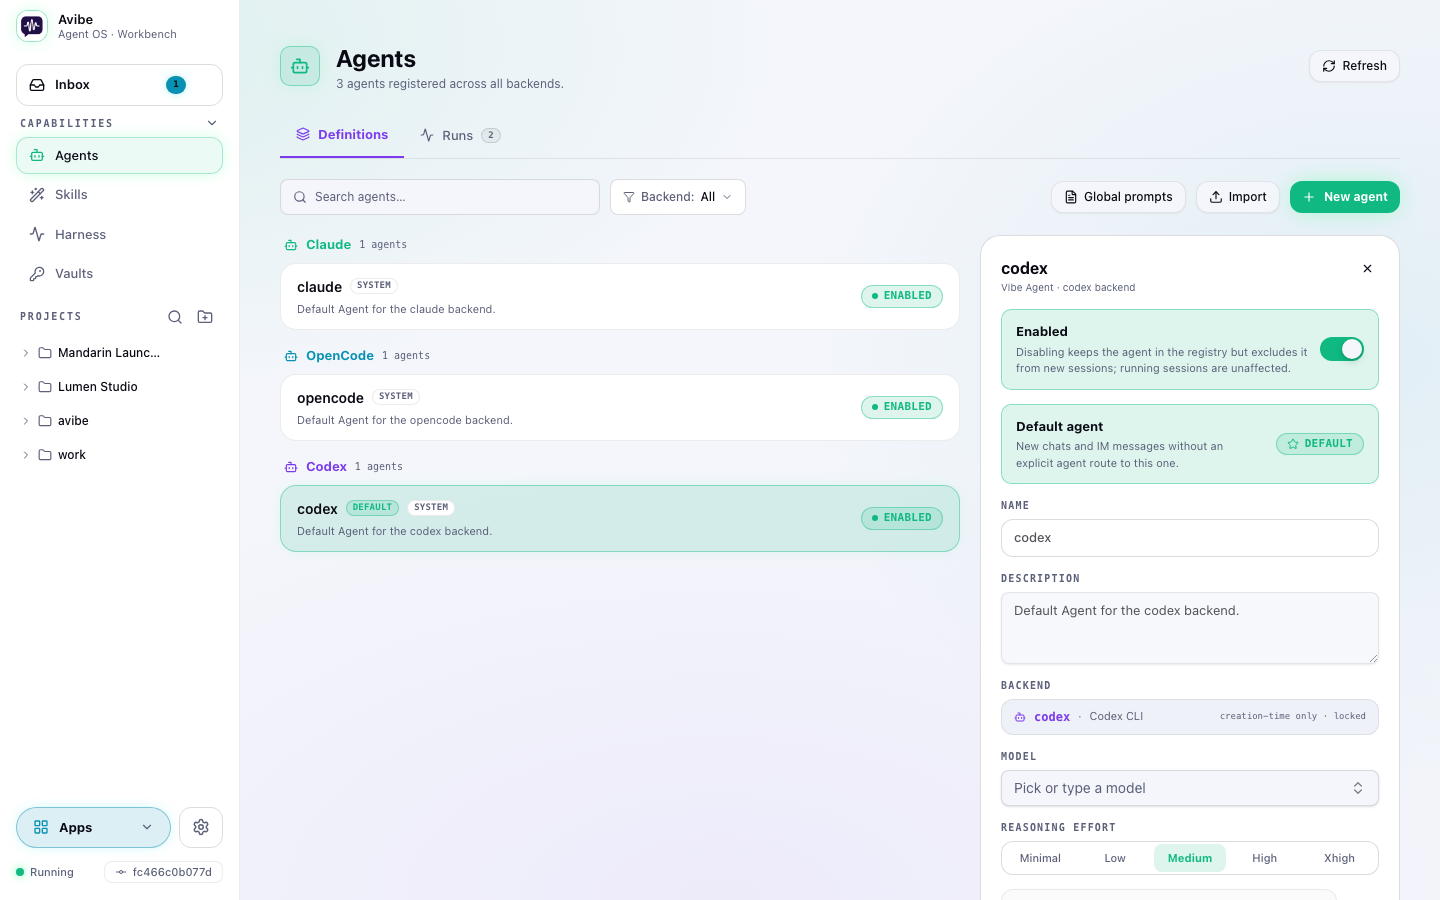Click the DEFAULT tag on codex card

pyautogui.click(x=372, y=508)
